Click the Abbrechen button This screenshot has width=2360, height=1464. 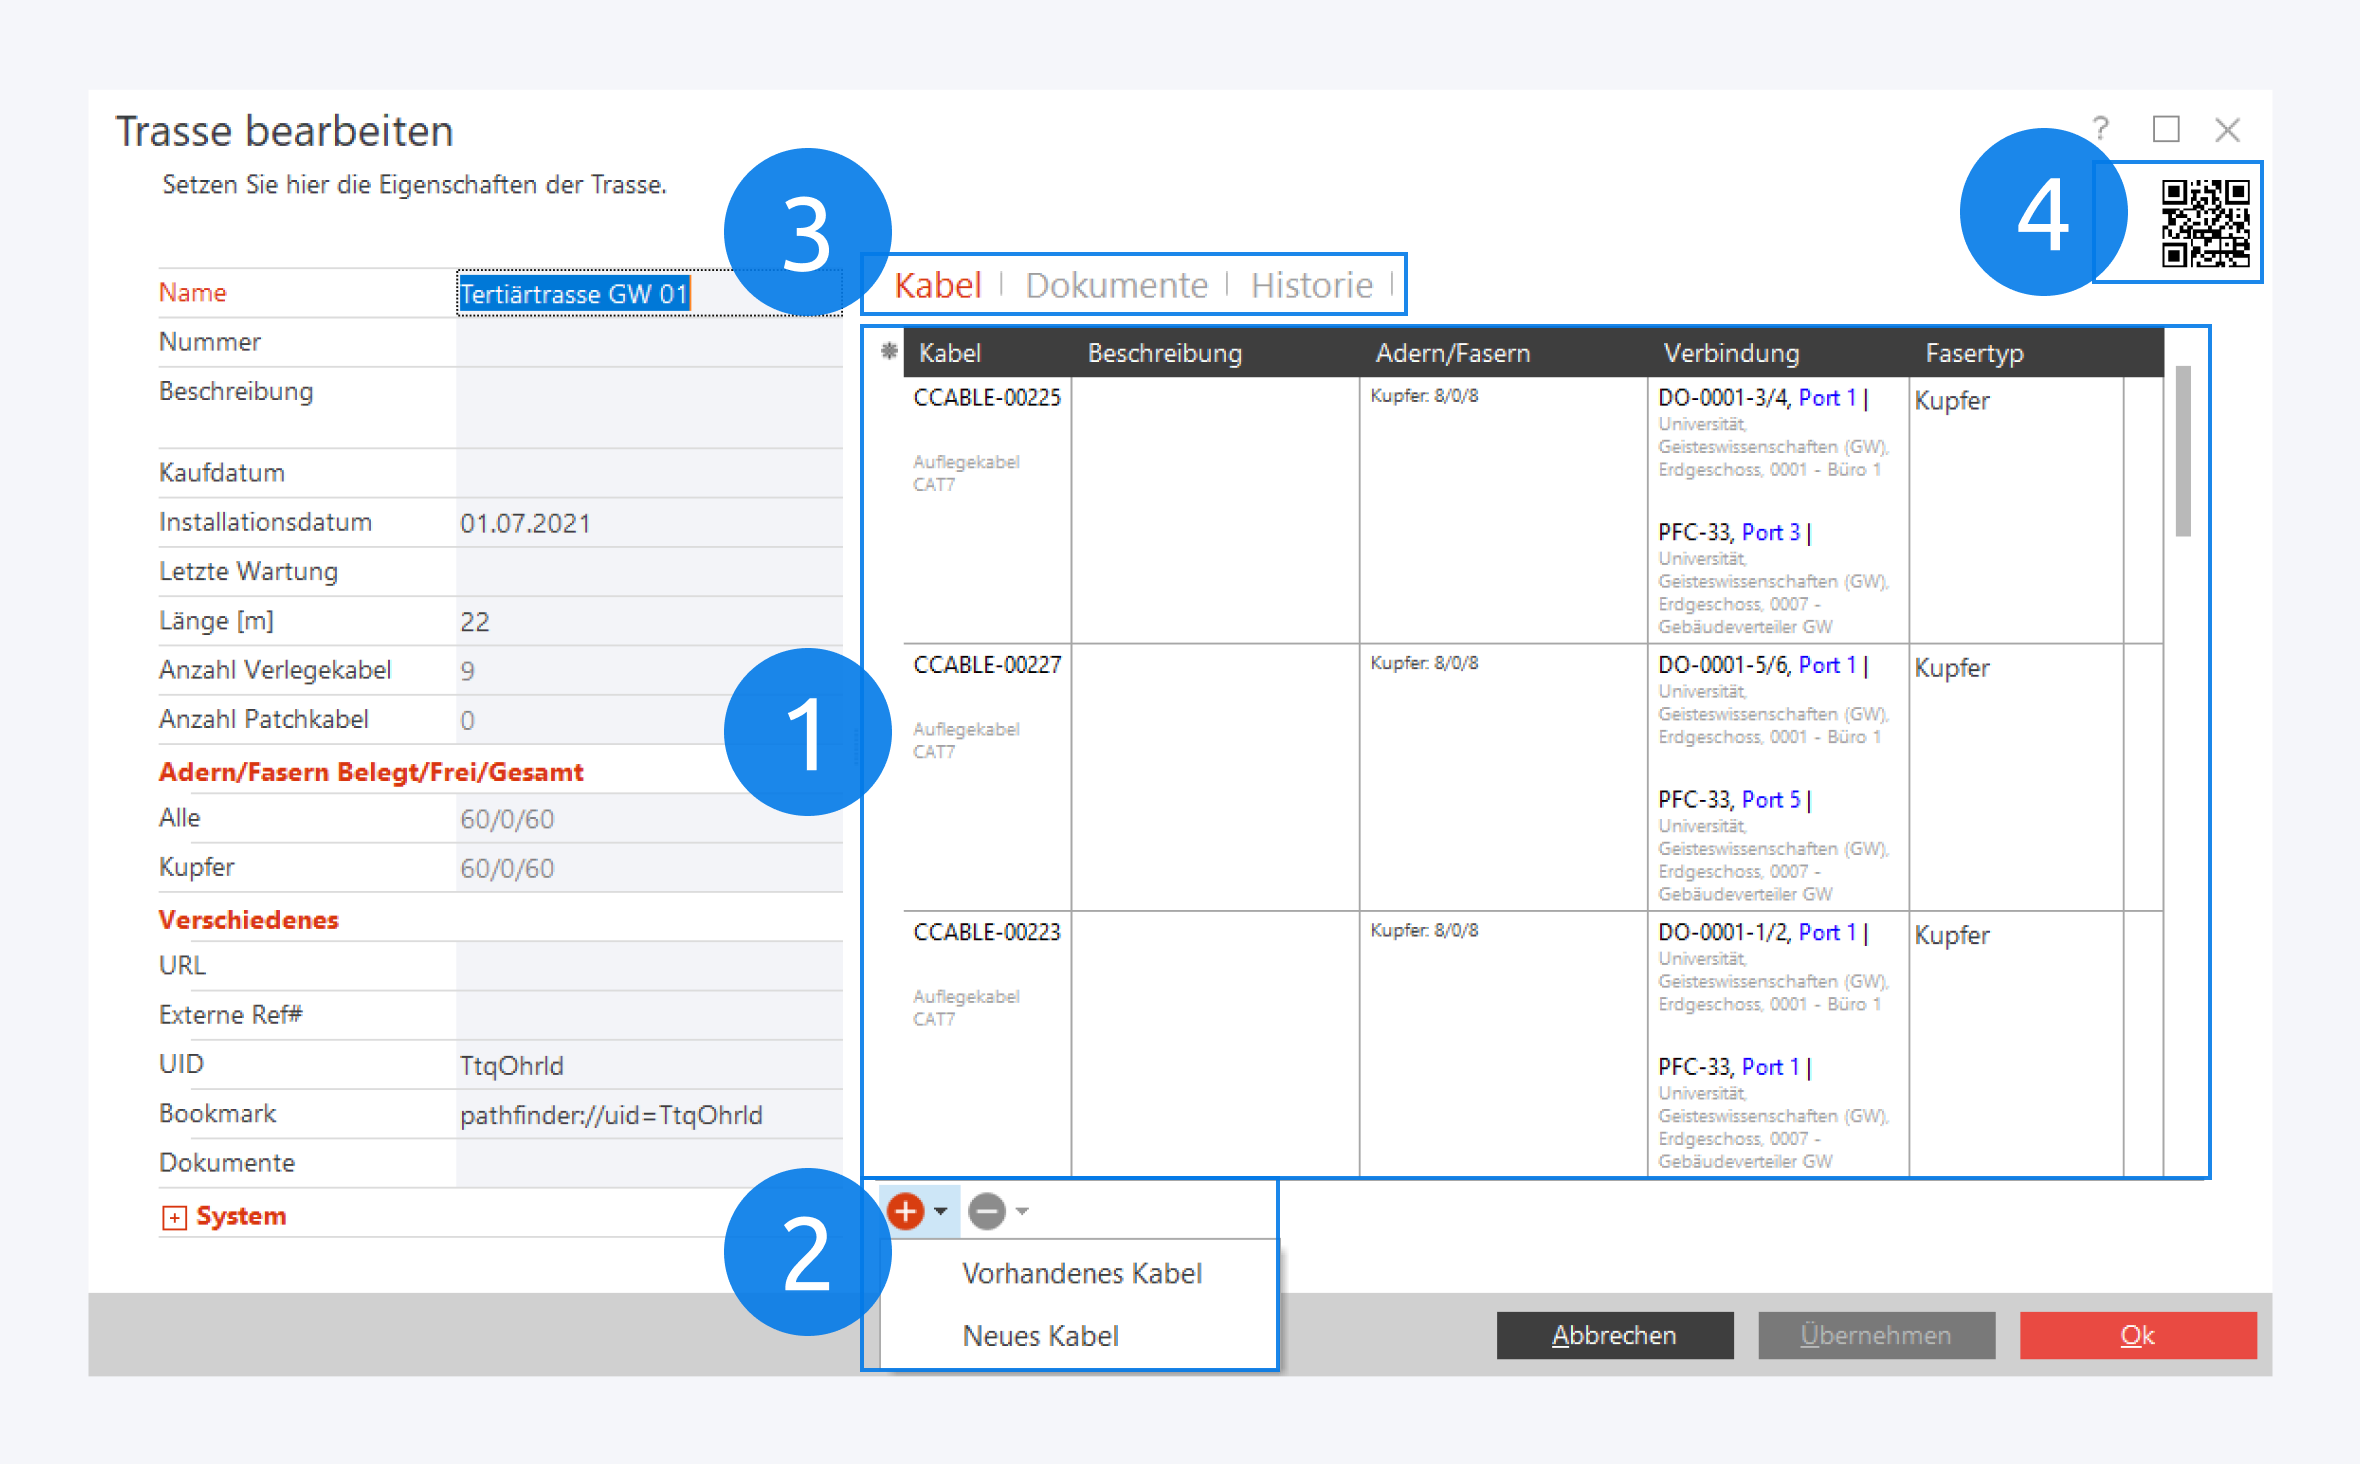tap(1614, 1335)
